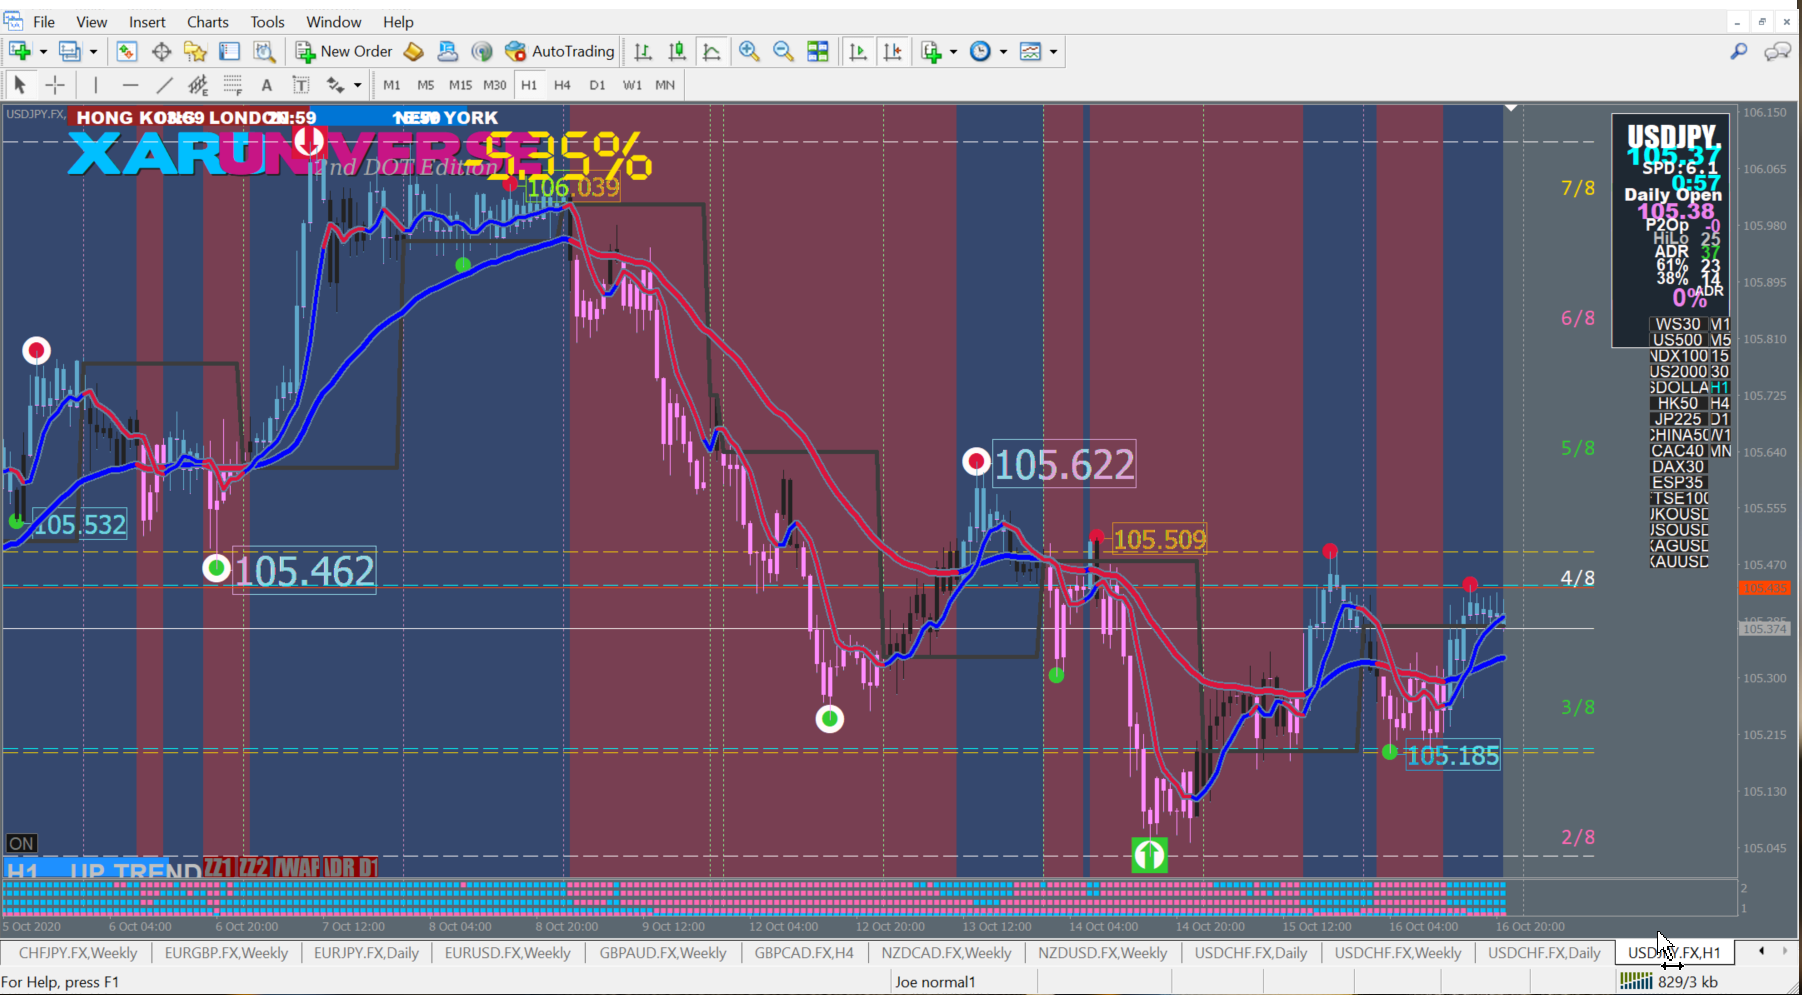
Task: Switch to candlestick chart display
Action: click(677, 51)
